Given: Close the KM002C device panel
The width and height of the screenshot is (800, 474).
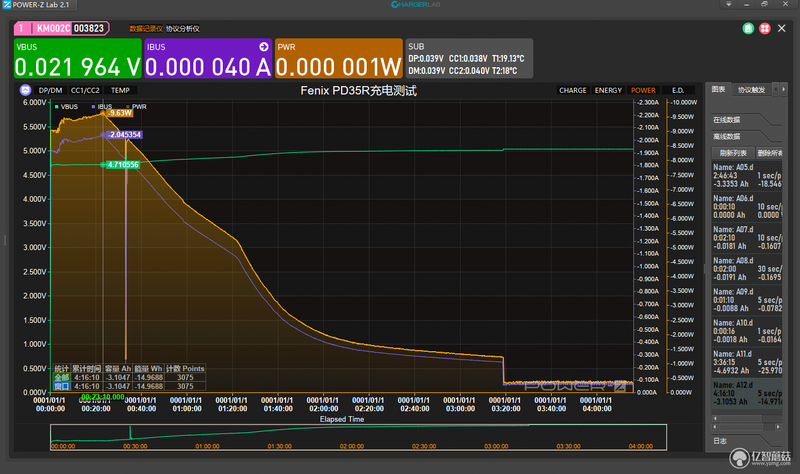Looking at the screenshot, I should [x=781, y=29].
